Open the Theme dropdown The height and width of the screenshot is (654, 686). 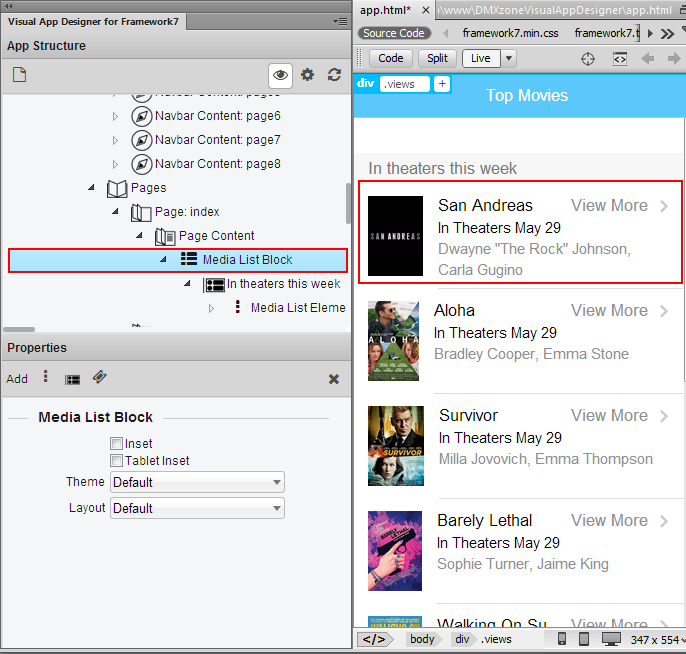197,482
